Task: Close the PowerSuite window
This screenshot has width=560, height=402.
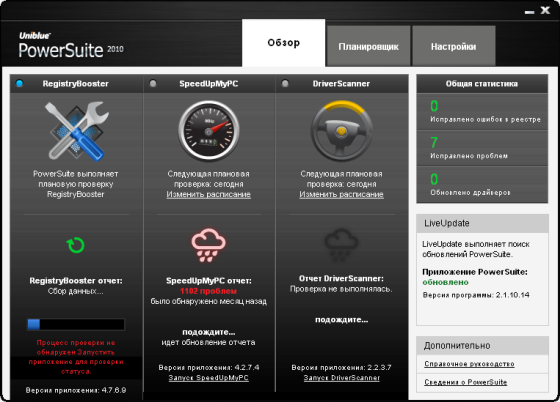Action: click(545, 10)
